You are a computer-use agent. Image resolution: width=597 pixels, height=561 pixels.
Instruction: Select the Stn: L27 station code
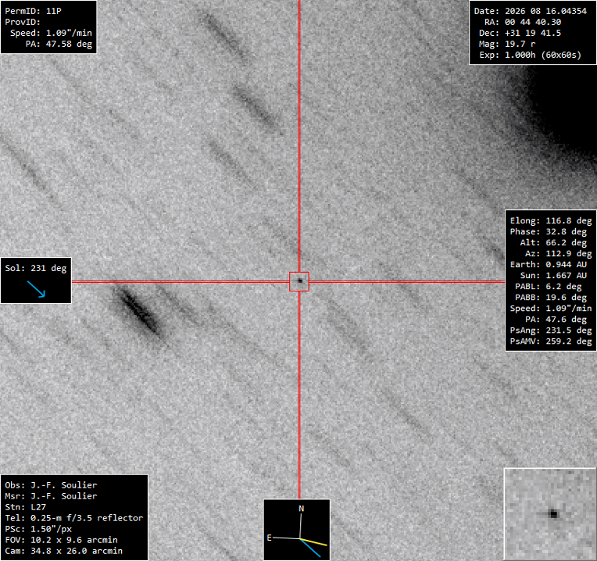(x=26, y=507)
